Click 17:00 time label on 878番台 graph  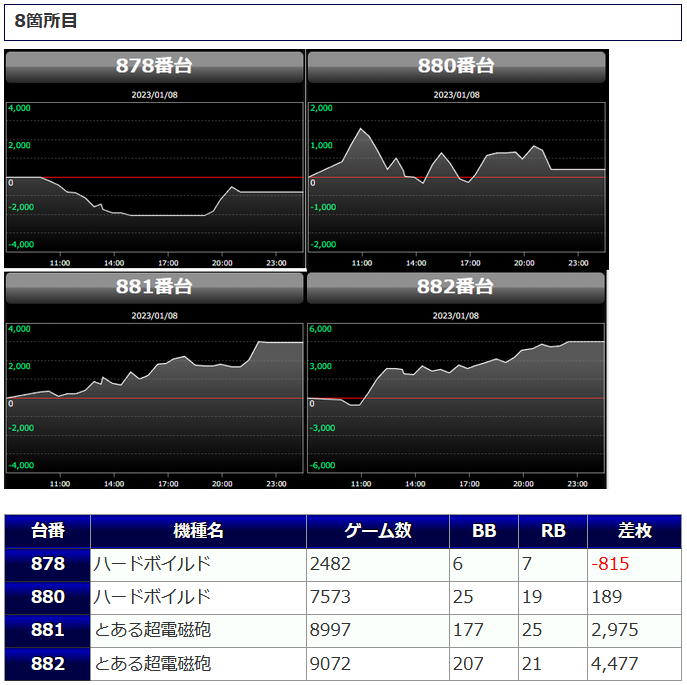coord(168,263)
